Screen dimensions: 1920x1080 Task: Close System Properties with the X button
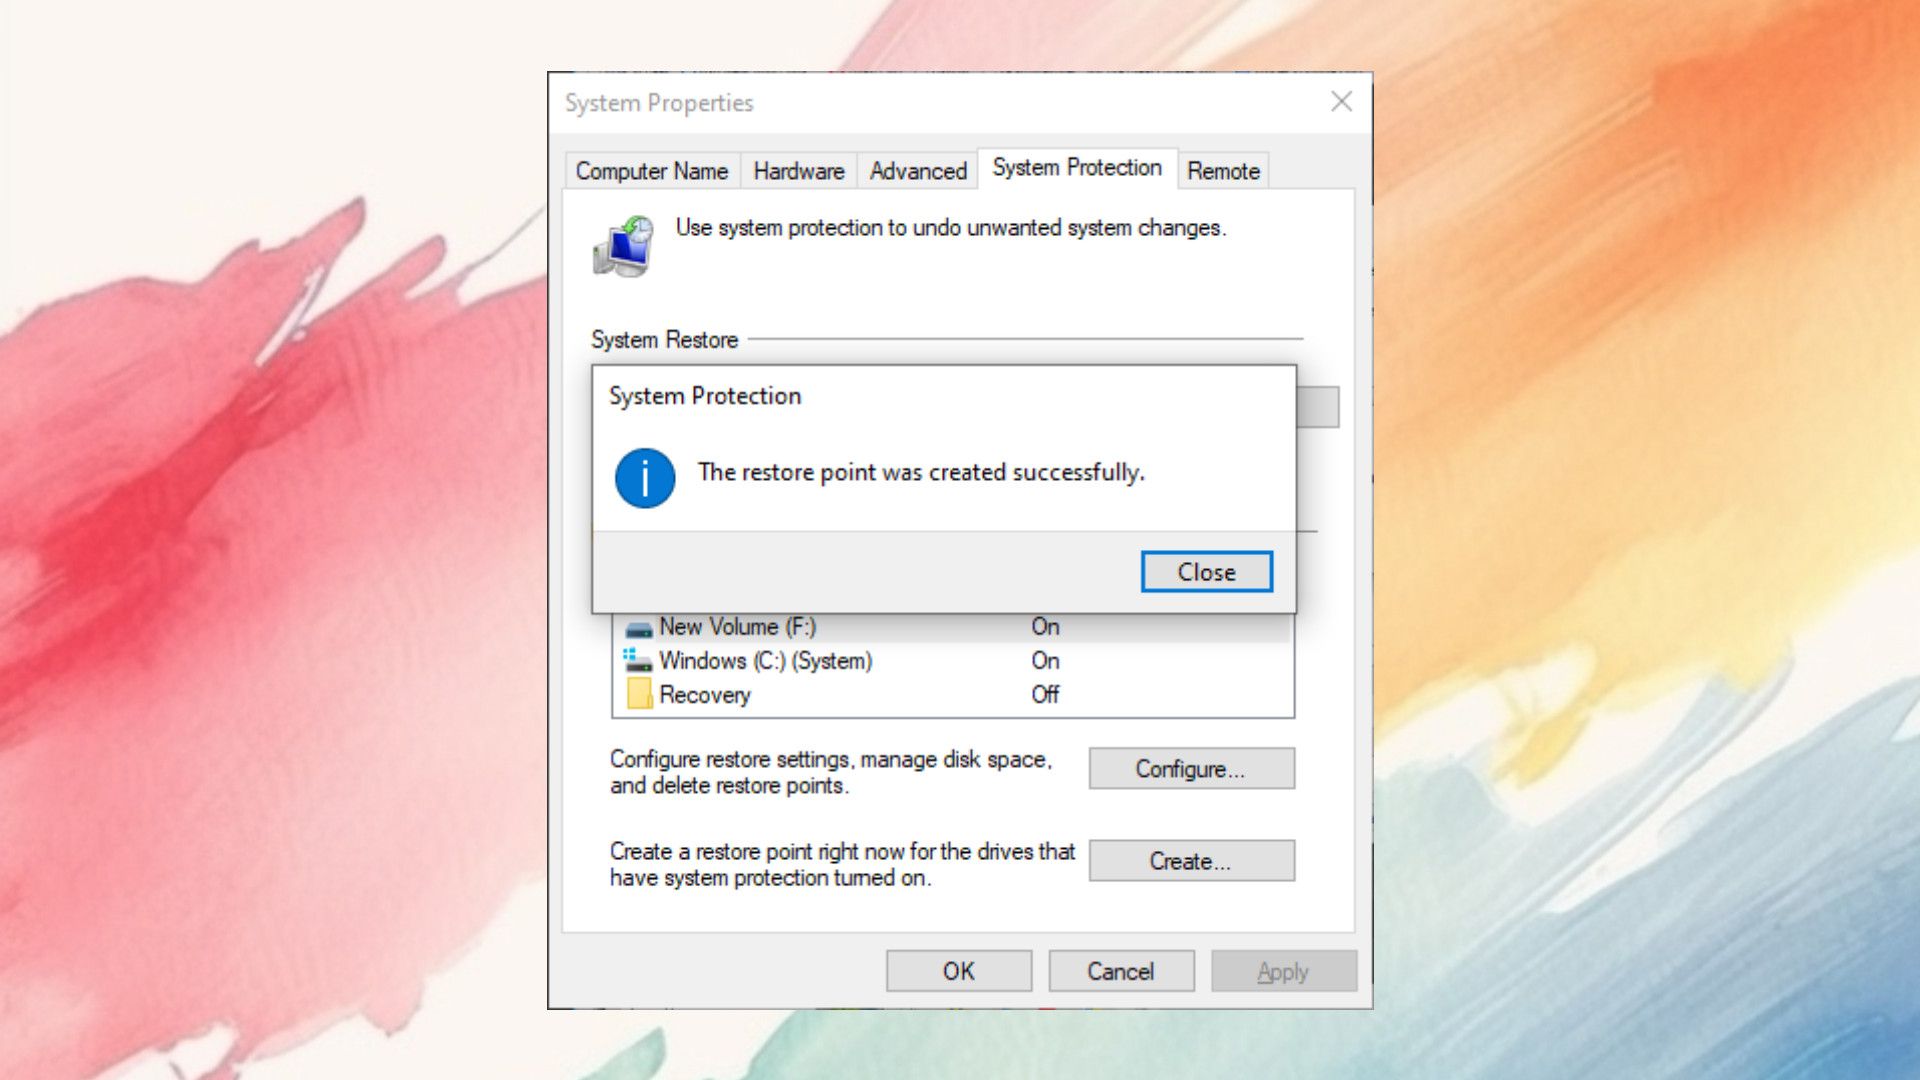(x=1342, y=102)
